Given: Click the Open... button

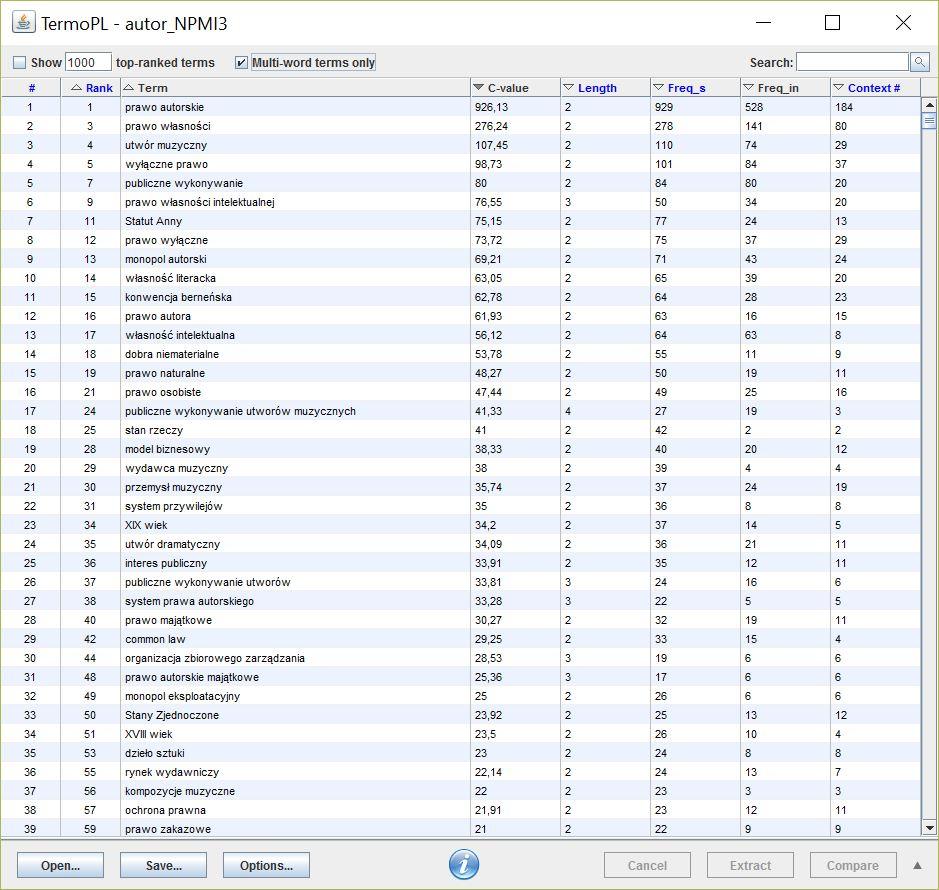Looking at the screenshot, I should pyautogui.click(x=60, y=865).
